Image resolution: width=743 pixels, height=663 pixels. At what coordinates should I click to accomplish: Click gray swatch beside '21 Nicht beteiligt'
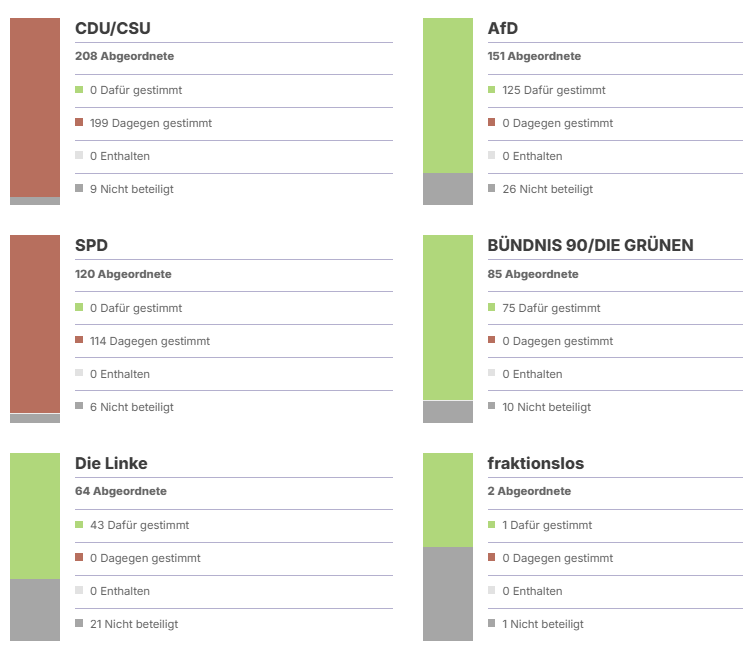pyautogui.click(x=79, y=624)
